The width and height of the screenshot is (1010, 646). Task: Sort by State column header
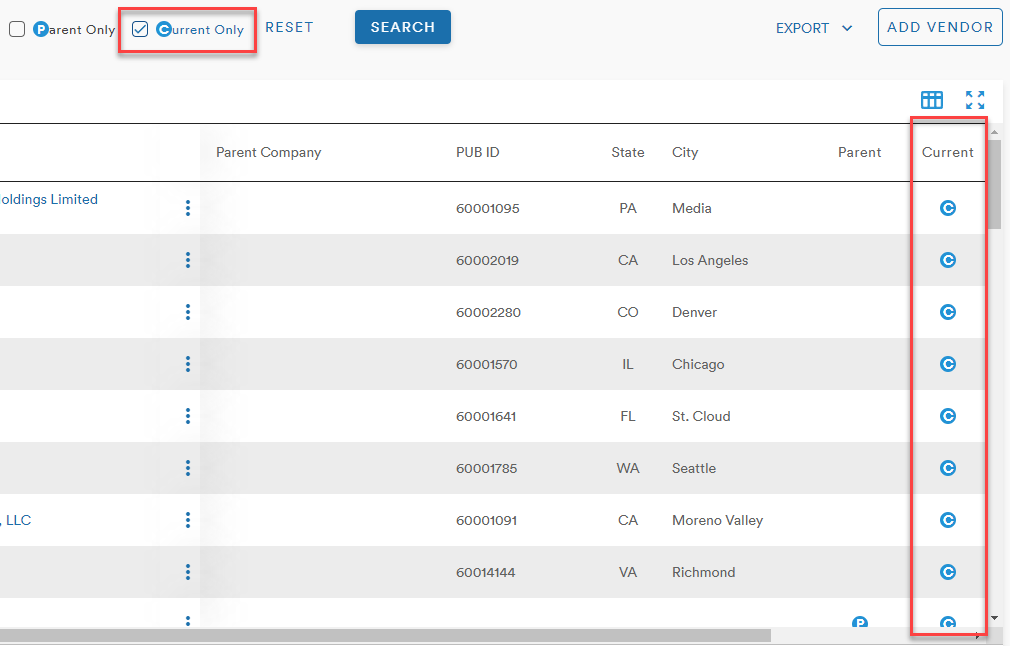point(628,153)
